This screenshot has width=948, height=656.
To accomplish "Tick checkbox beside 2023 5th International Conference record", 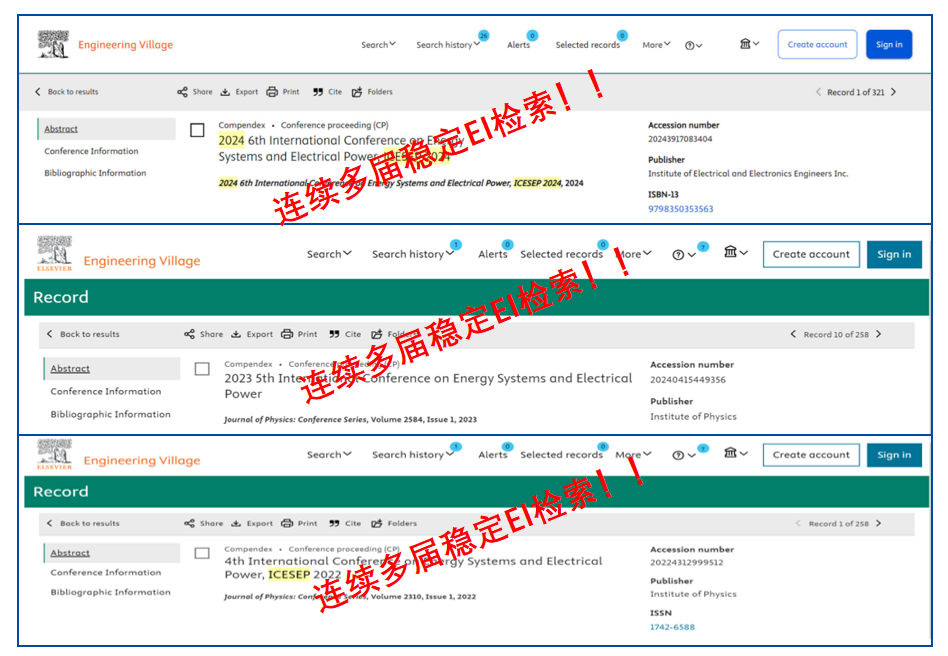I will click(x=202, y=369).
